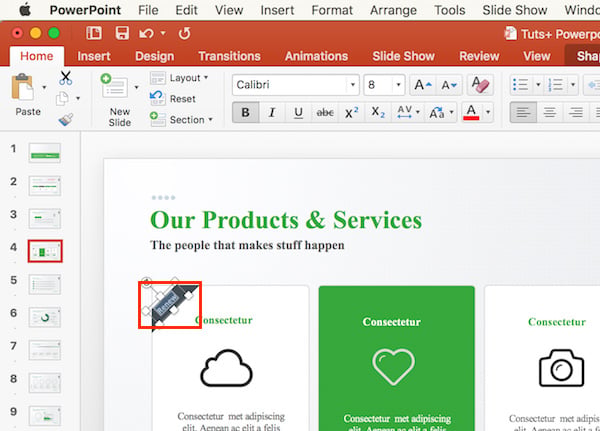
Task: Open the Apple menu
Action: [25, 10]
